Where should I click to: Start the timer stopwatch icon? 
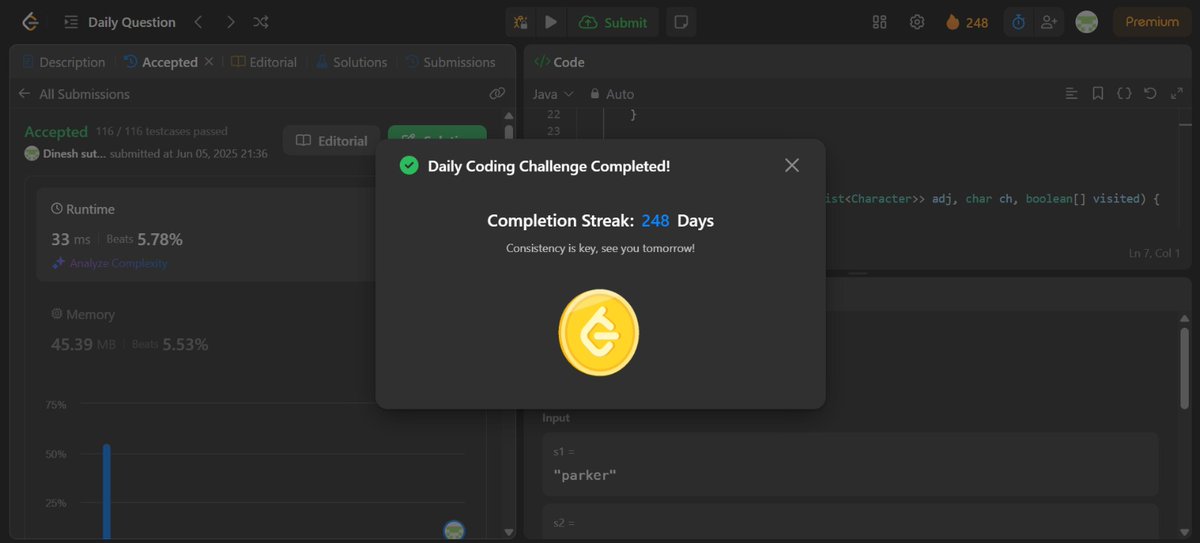click(x=1018, y=22)
